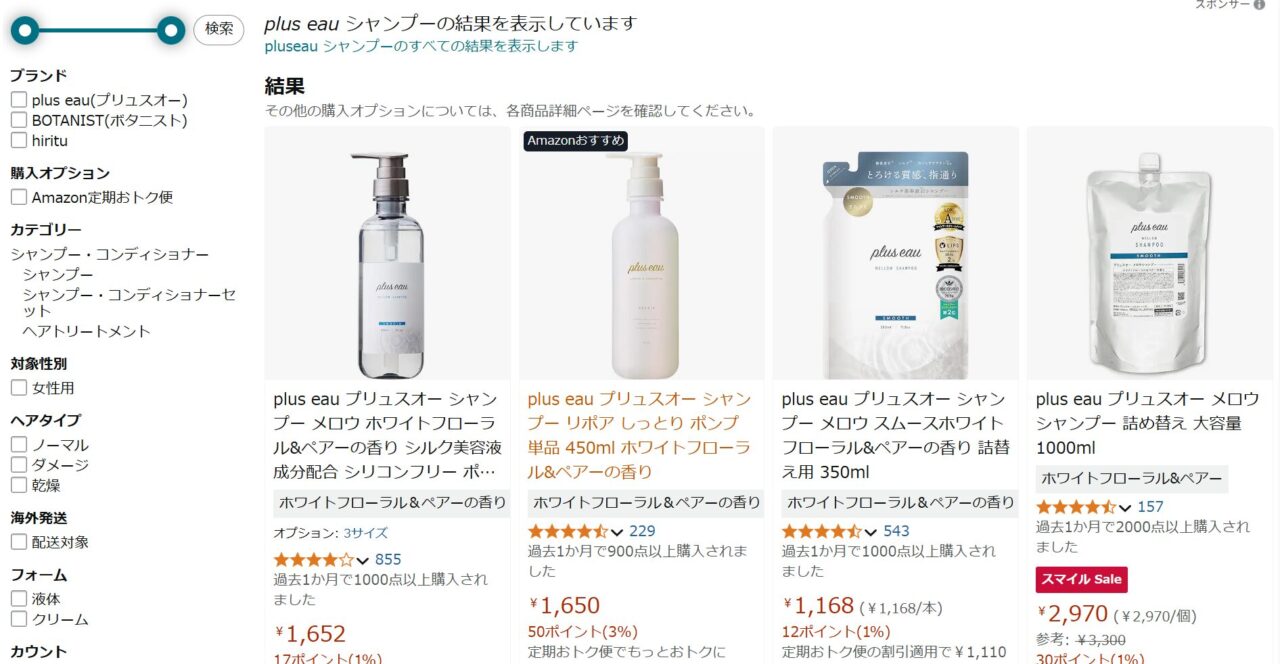Check the plus eau(プリュスオー) brand filter
This screenshot has height=664, width=1280.
(19, 100)
